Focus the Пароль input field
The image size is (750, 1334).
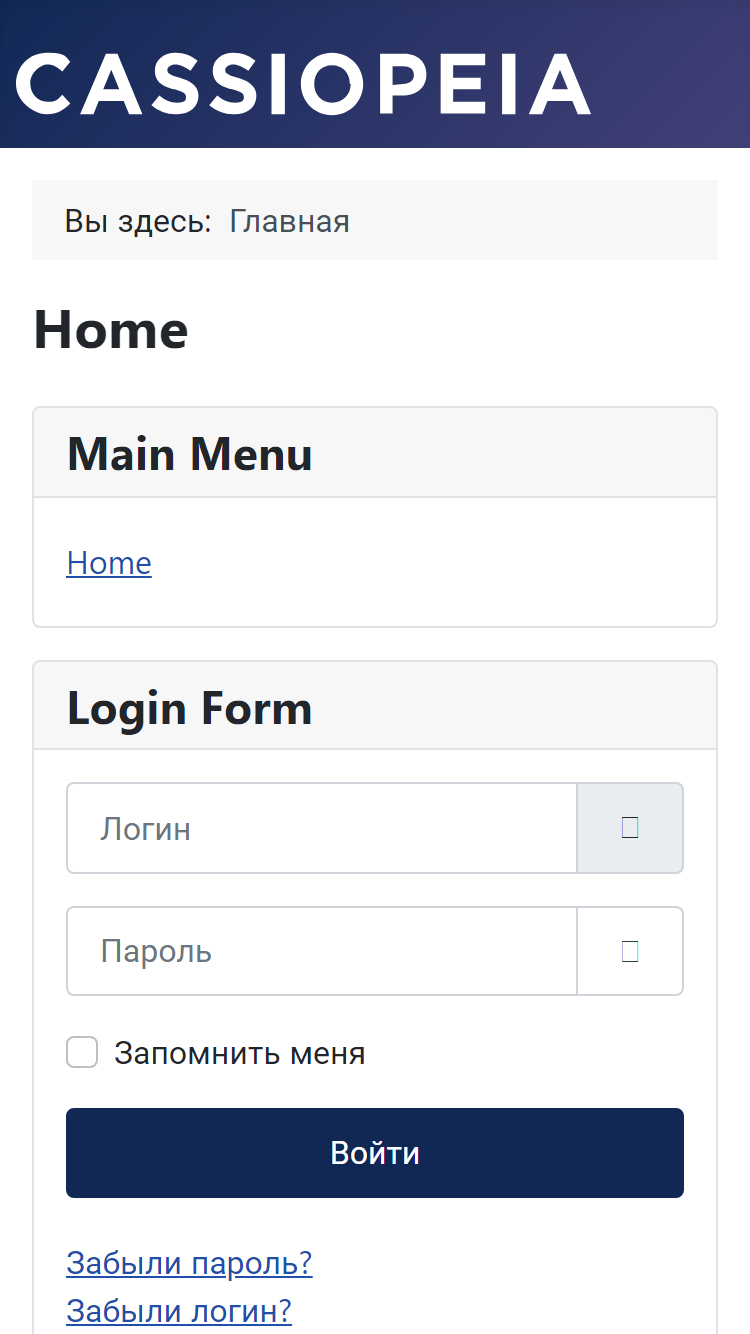pyautogui.click(x=322, y=951)
